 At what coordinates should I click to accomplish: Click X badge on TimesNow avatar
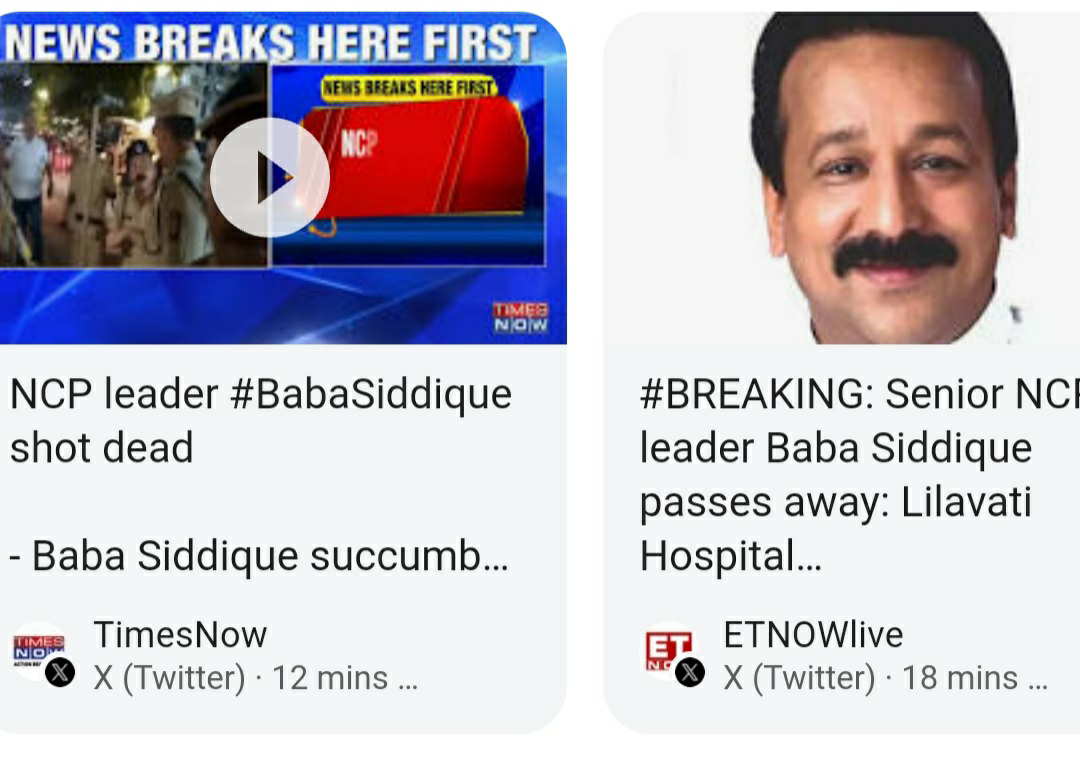point(60,672)
